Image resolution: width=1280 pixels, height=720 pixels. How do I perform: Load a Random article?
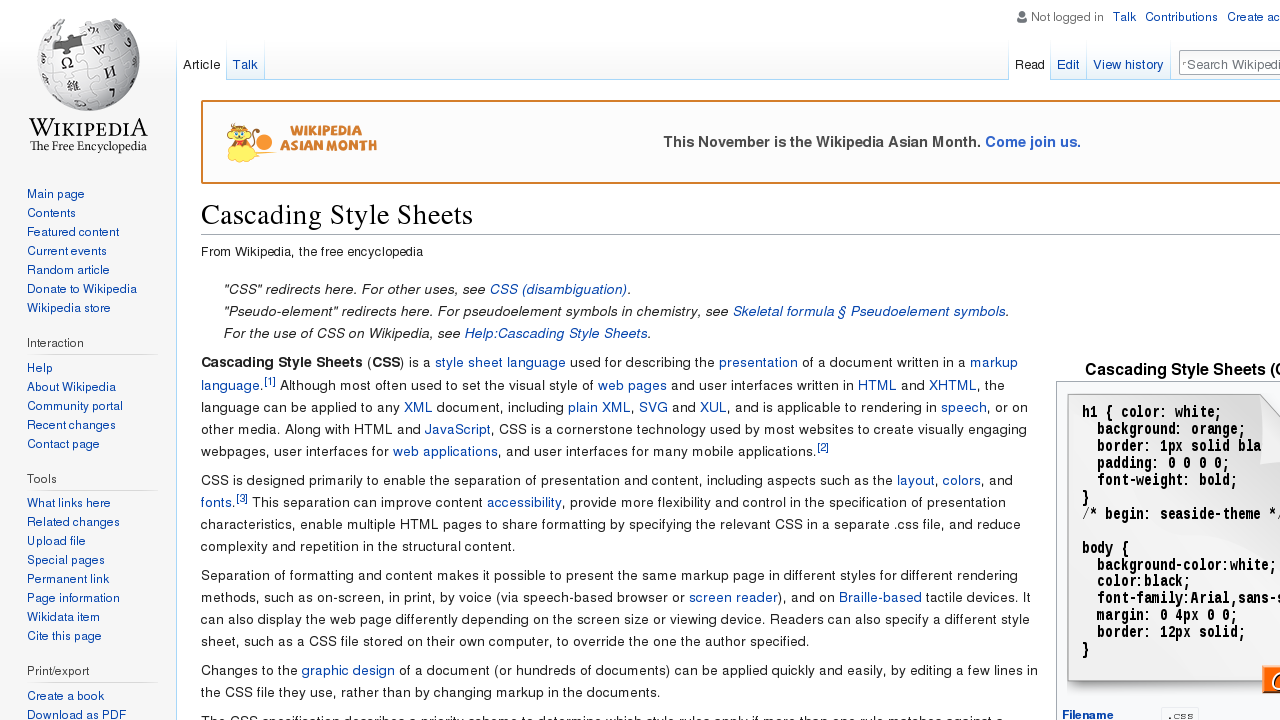point(68,270)
